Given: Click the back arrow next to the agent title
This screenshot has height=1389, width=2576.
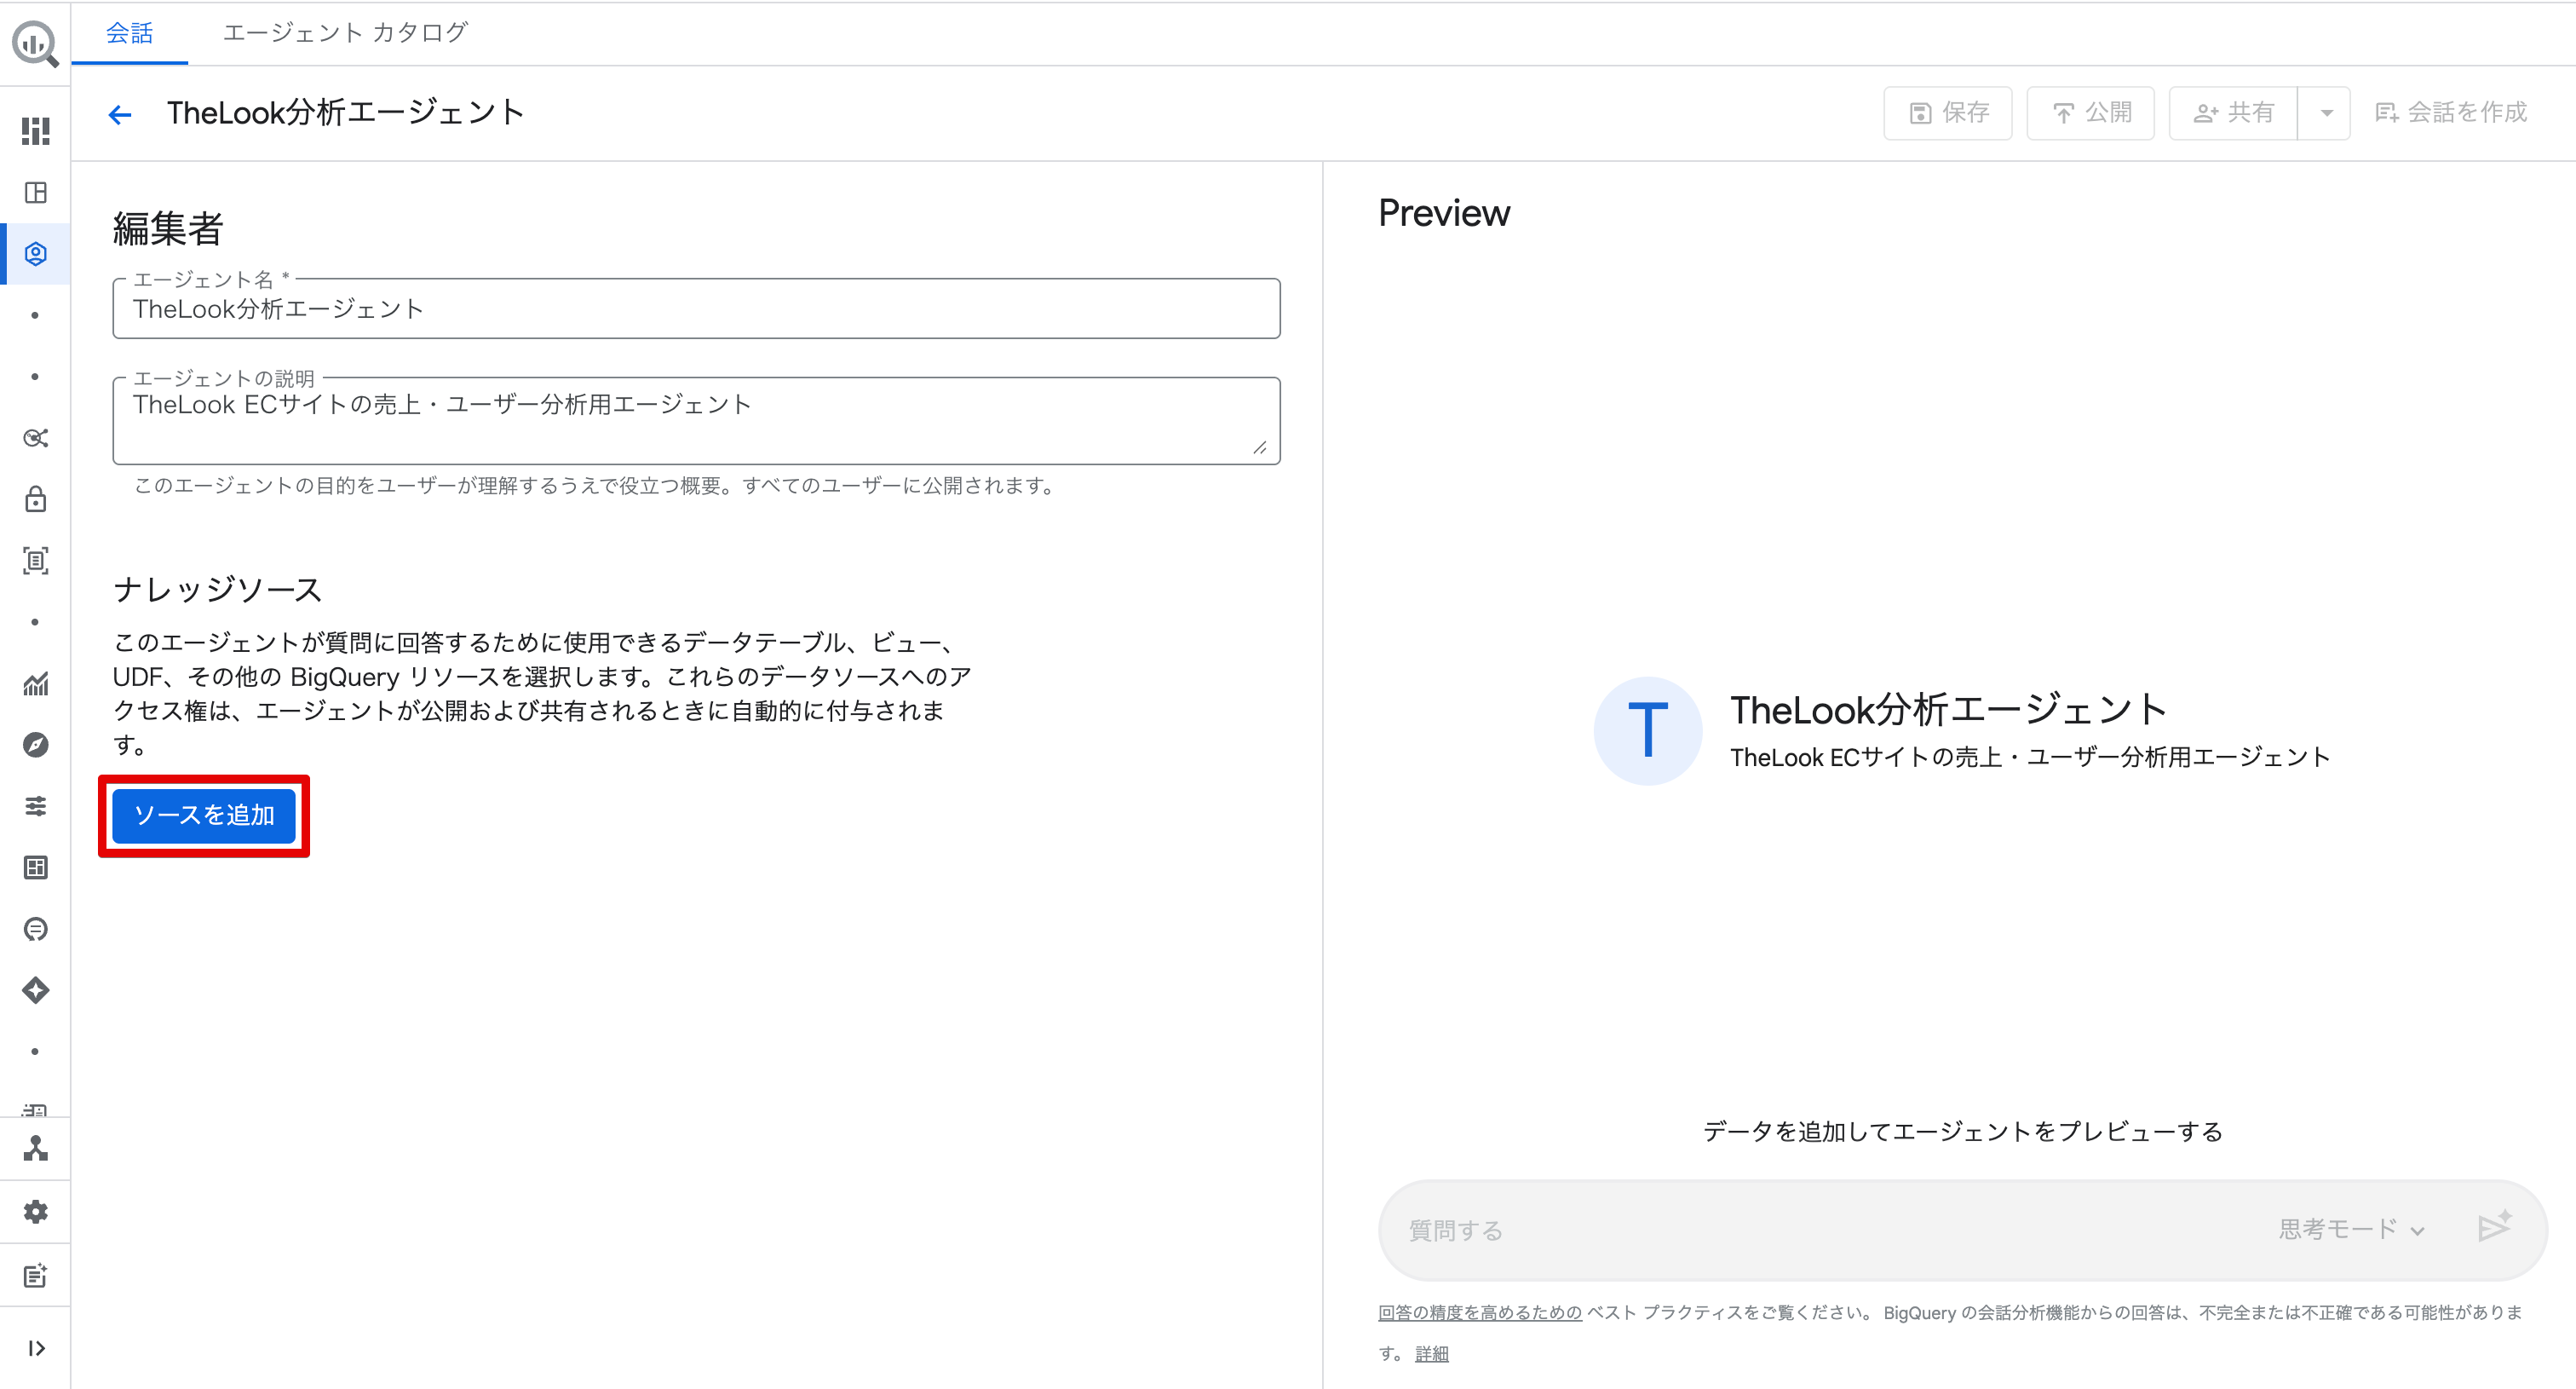Looking at the screenshot, I should pos(119,113).
